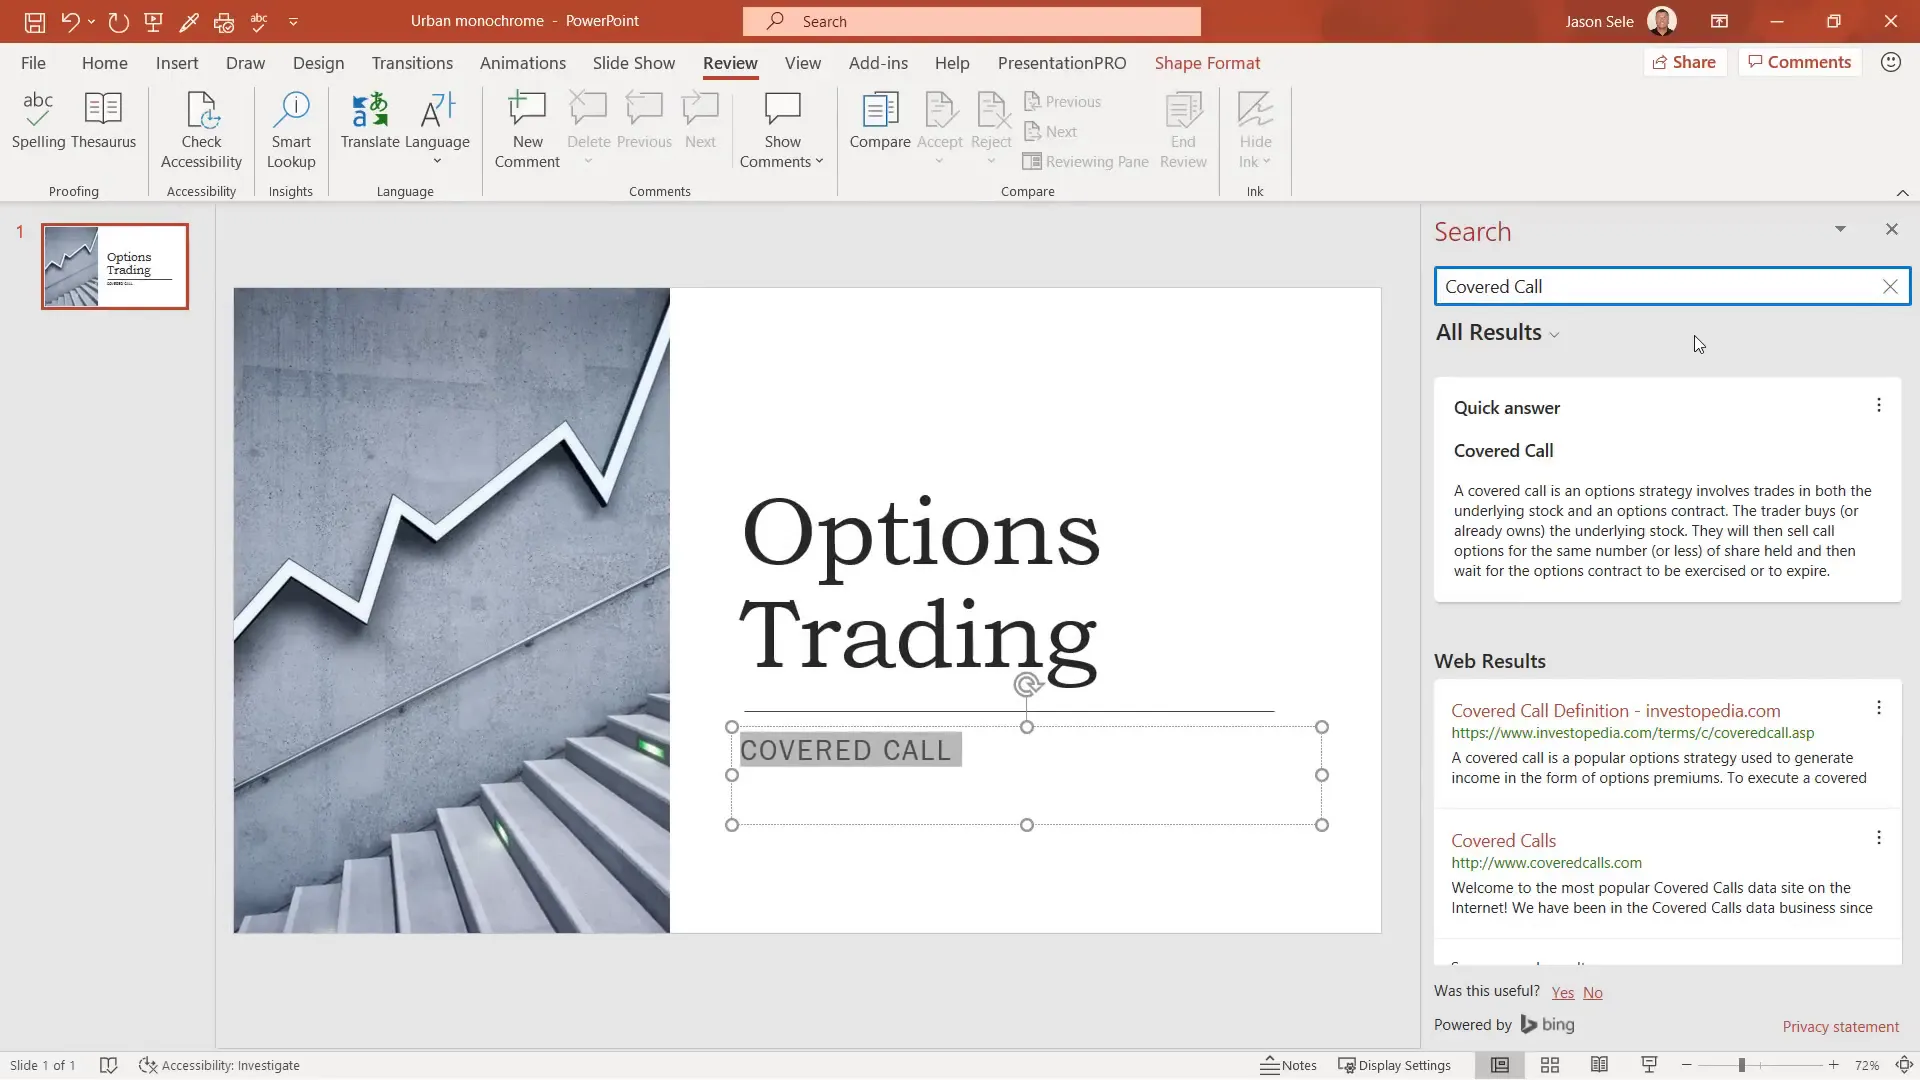Open Smart Lookup
1920x1080 pixels.
tap(291, 131)
